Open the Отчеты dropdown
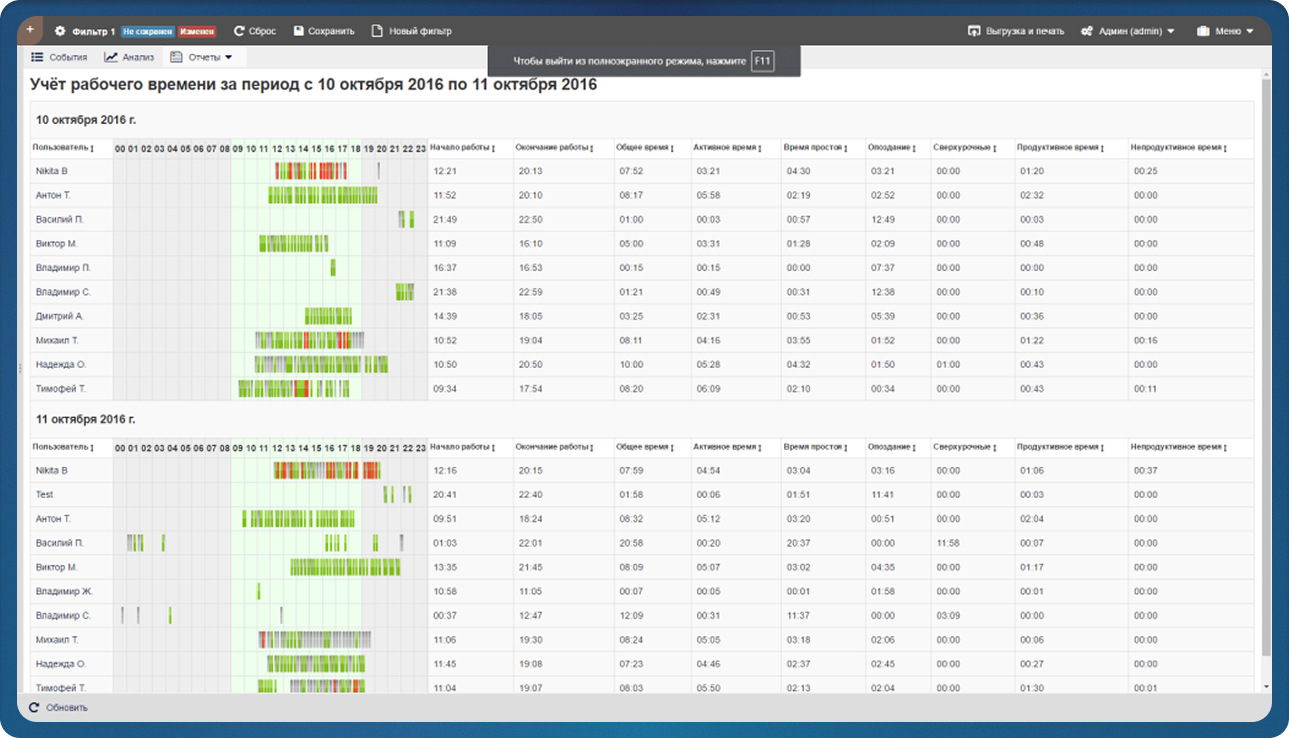Image resolution: width=1289 pixels, height=738 pixels. (x=201, y=58)
